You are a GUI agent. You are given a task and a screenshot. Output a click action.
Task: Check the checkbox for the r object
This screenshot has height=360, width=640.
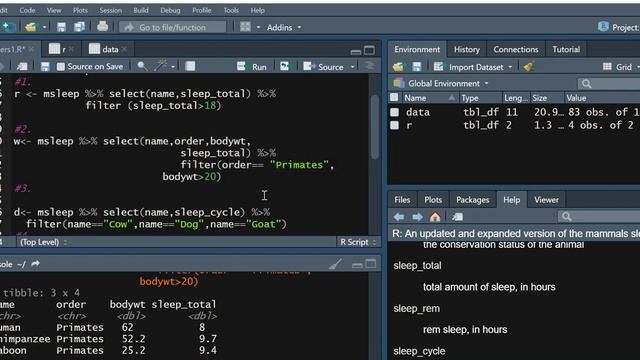click(394, 125)
